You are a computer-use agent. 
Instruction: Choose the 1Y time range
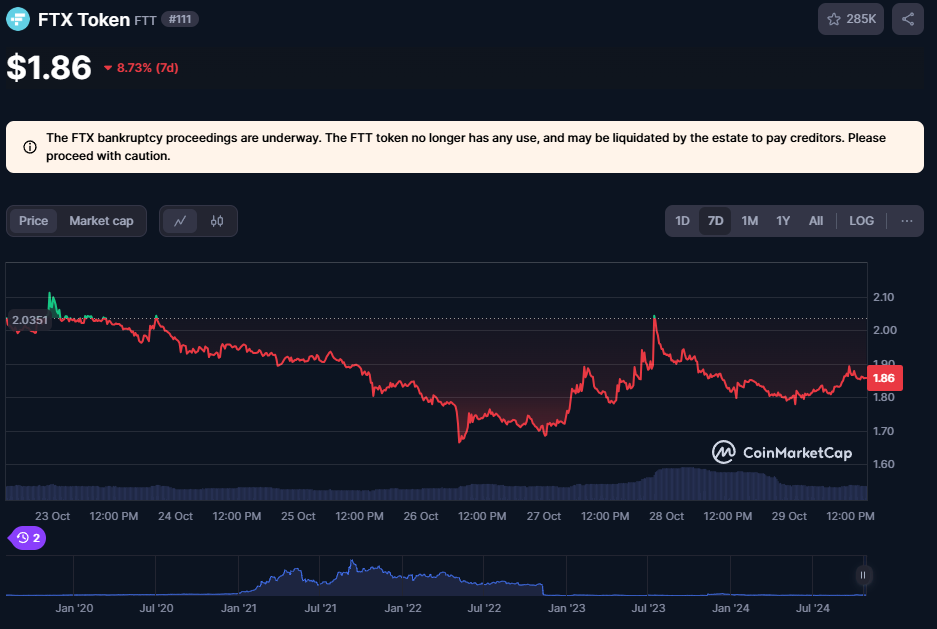point(783,221)
